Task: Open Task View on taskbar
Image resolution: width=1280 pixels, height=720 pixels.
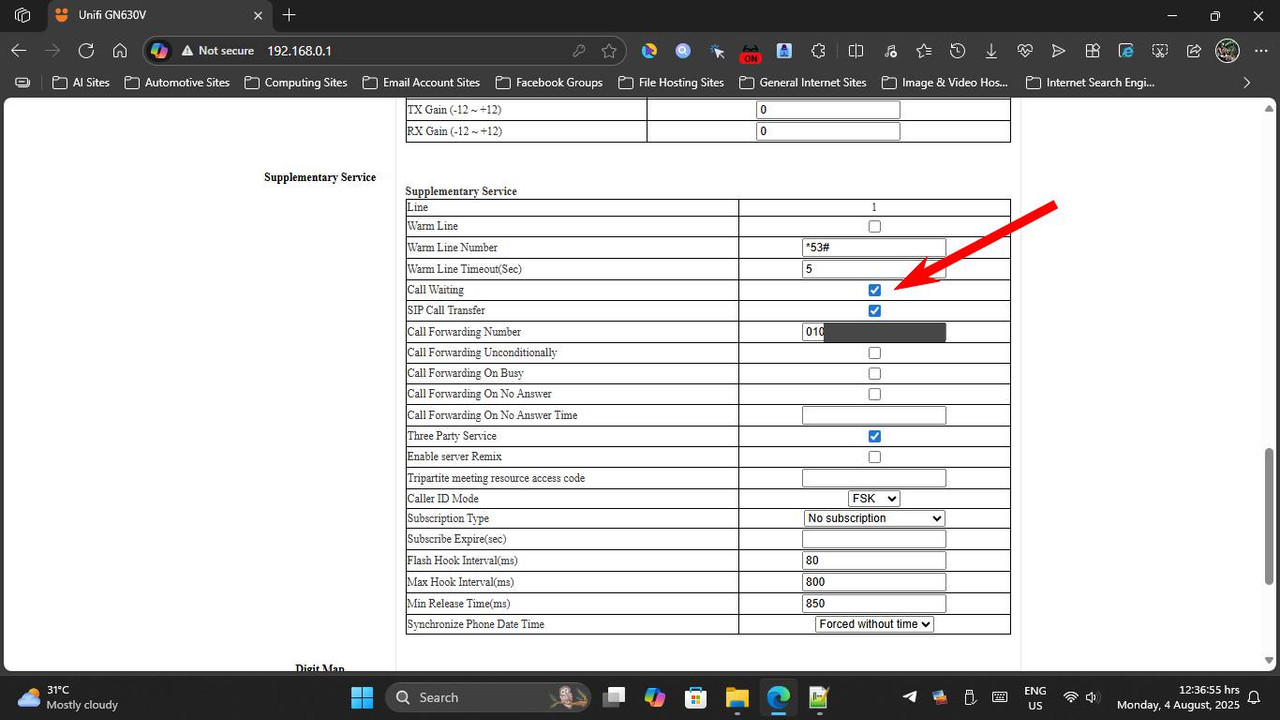Action: (613, 697)
